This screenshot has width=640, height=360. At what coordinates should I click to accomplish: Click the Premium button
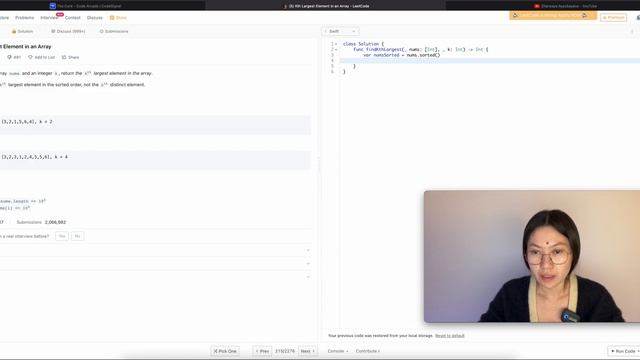tap(613, 18)
